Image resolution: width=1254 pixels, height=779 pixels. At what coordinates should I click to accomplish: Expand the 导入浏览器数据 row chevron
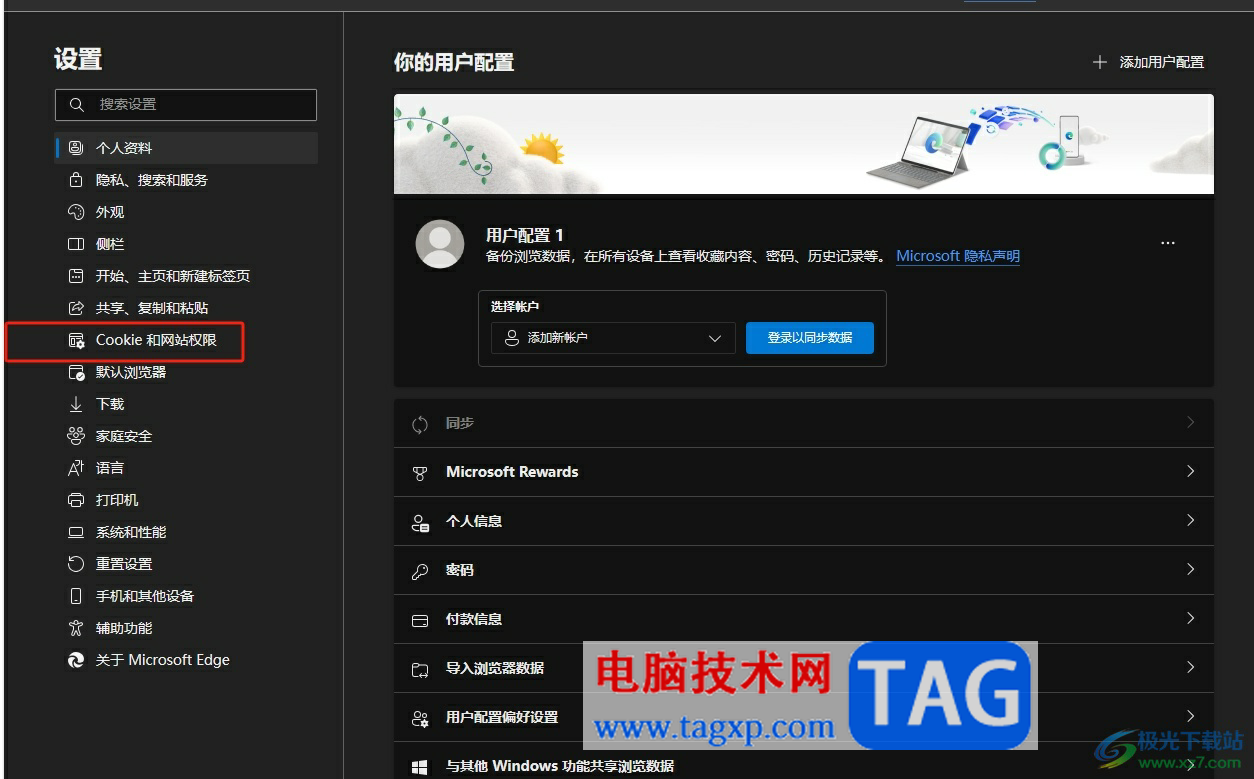coord(1190,667)
